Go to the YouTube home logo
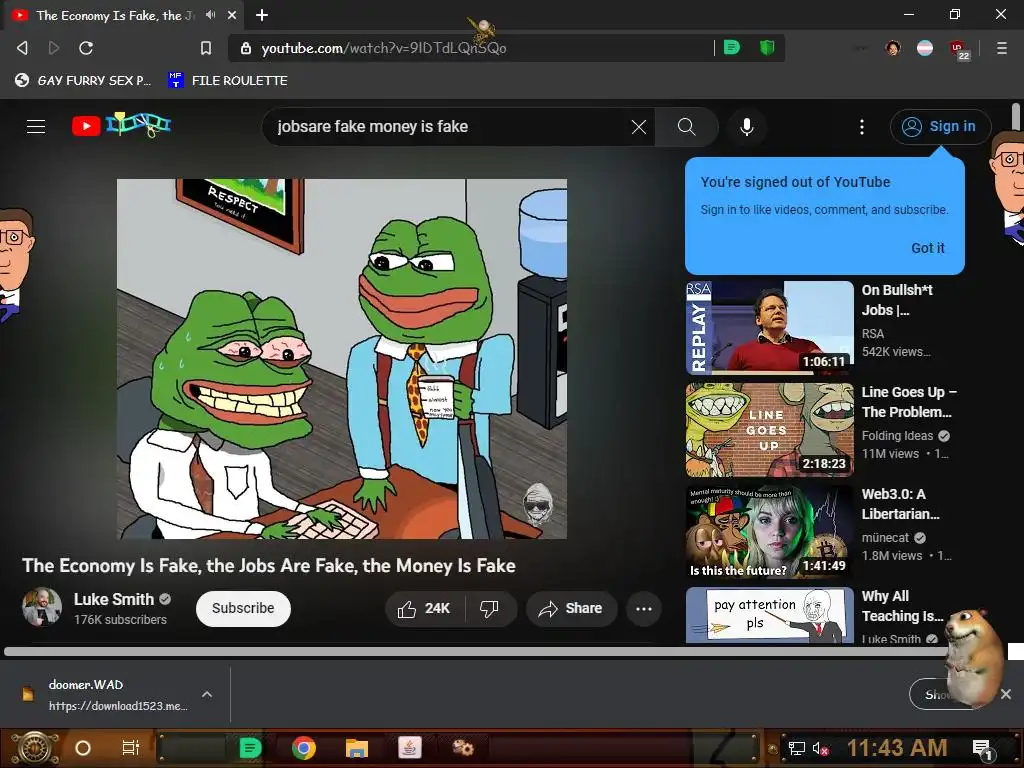Image resolution: width=1024 pixels, height=768 pixels. (121, 125)
